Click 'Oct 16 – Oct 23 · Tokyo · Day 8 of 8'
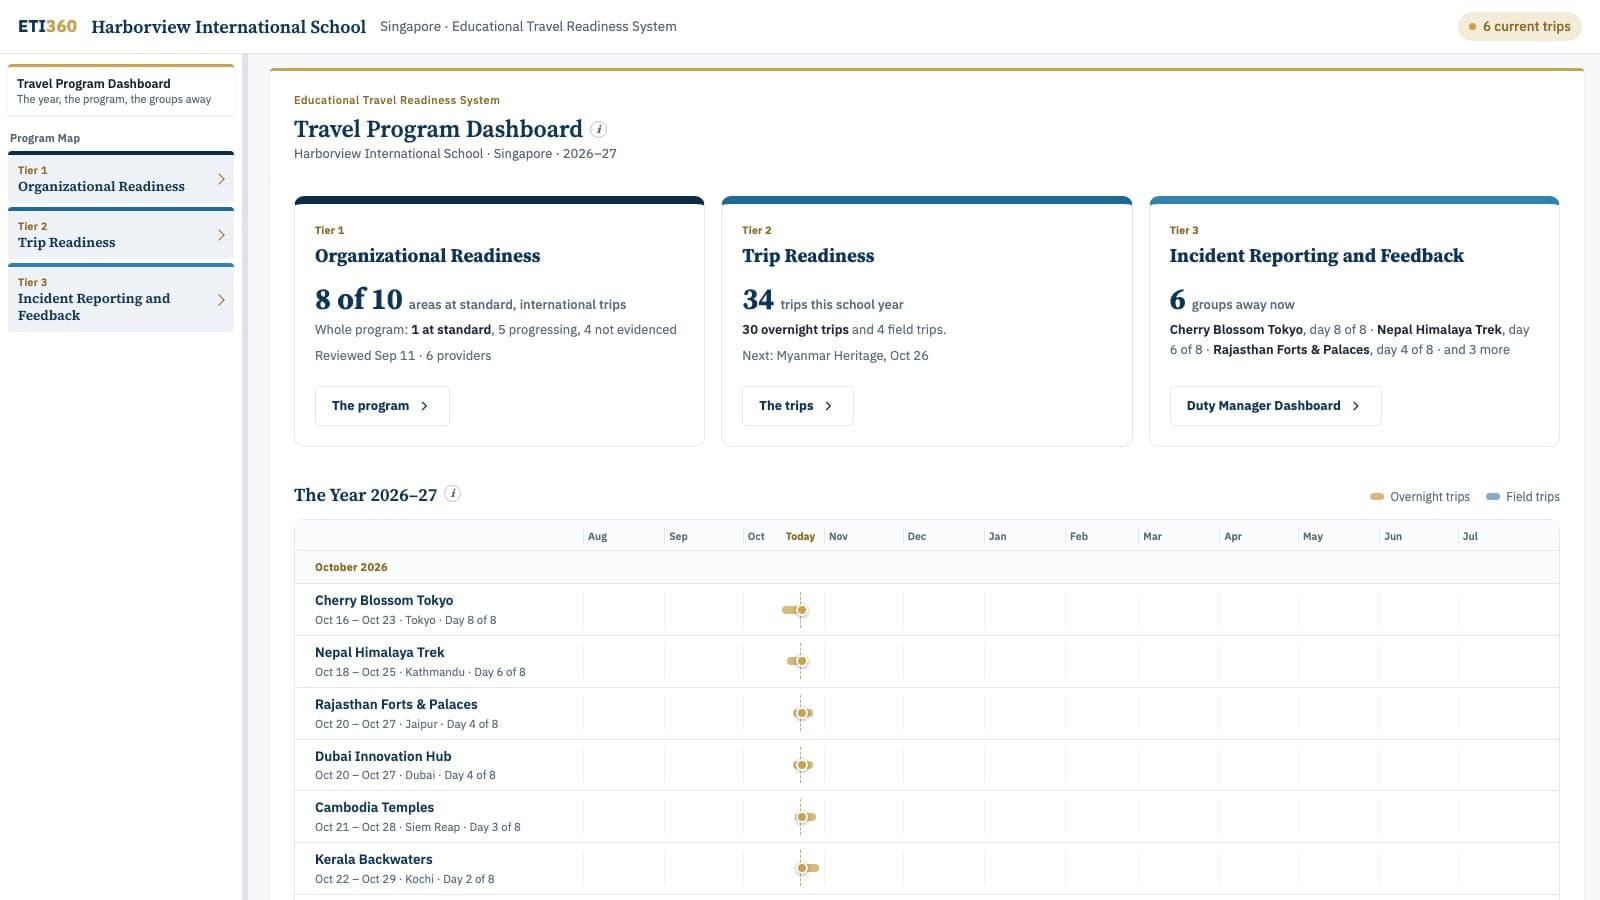This screenshot has height=900, width=1600. [x=405, y=620]
